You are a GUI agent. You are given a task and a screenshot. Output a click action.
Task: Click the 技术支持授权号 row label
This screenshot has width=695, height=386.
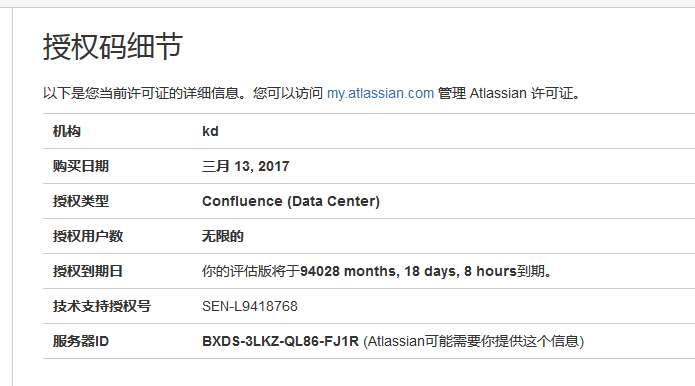[102, 306]
